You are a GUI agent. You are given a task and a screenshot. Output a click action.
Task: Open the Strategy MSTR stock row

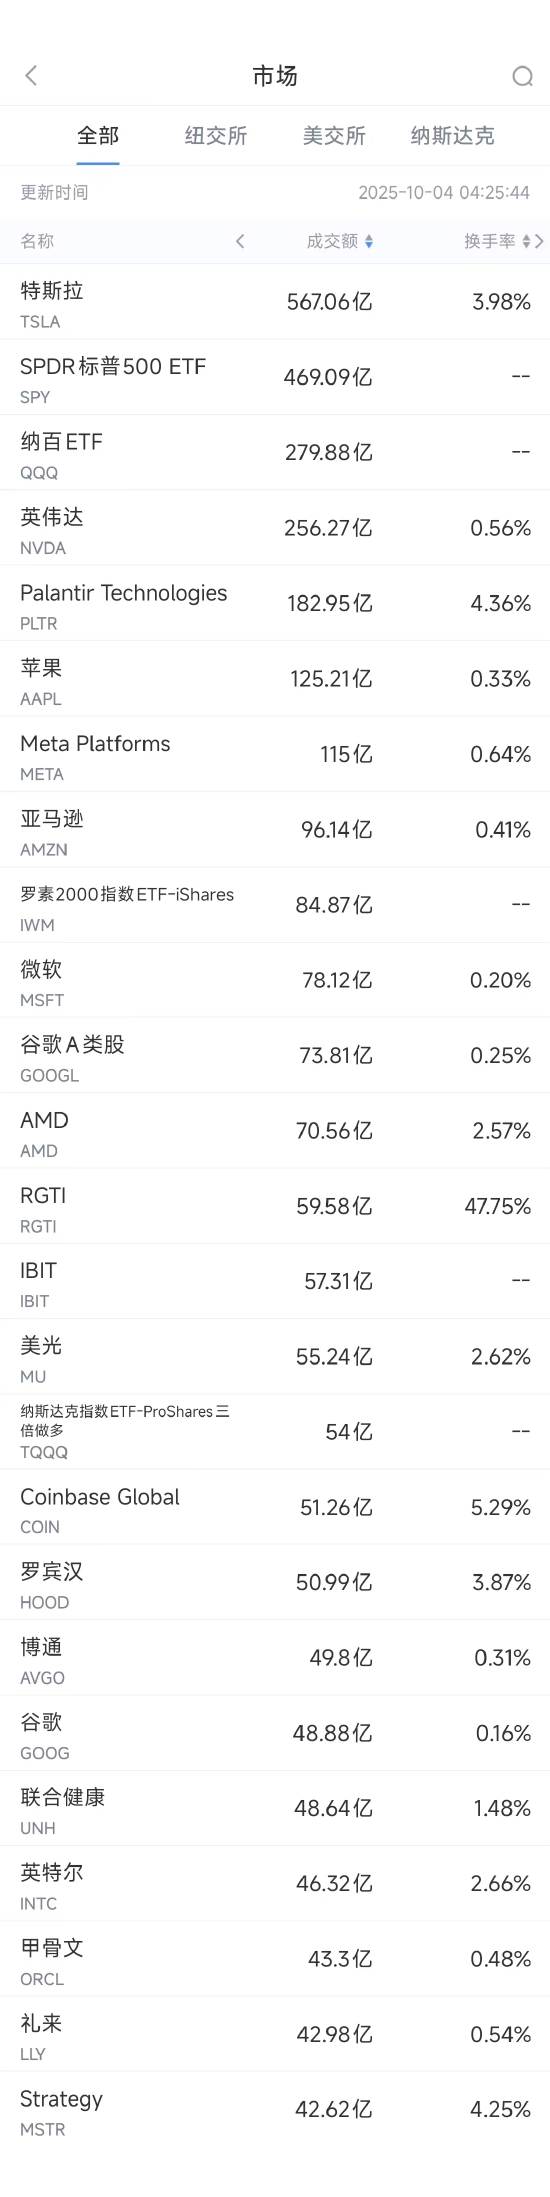[x=275, y=2109]
